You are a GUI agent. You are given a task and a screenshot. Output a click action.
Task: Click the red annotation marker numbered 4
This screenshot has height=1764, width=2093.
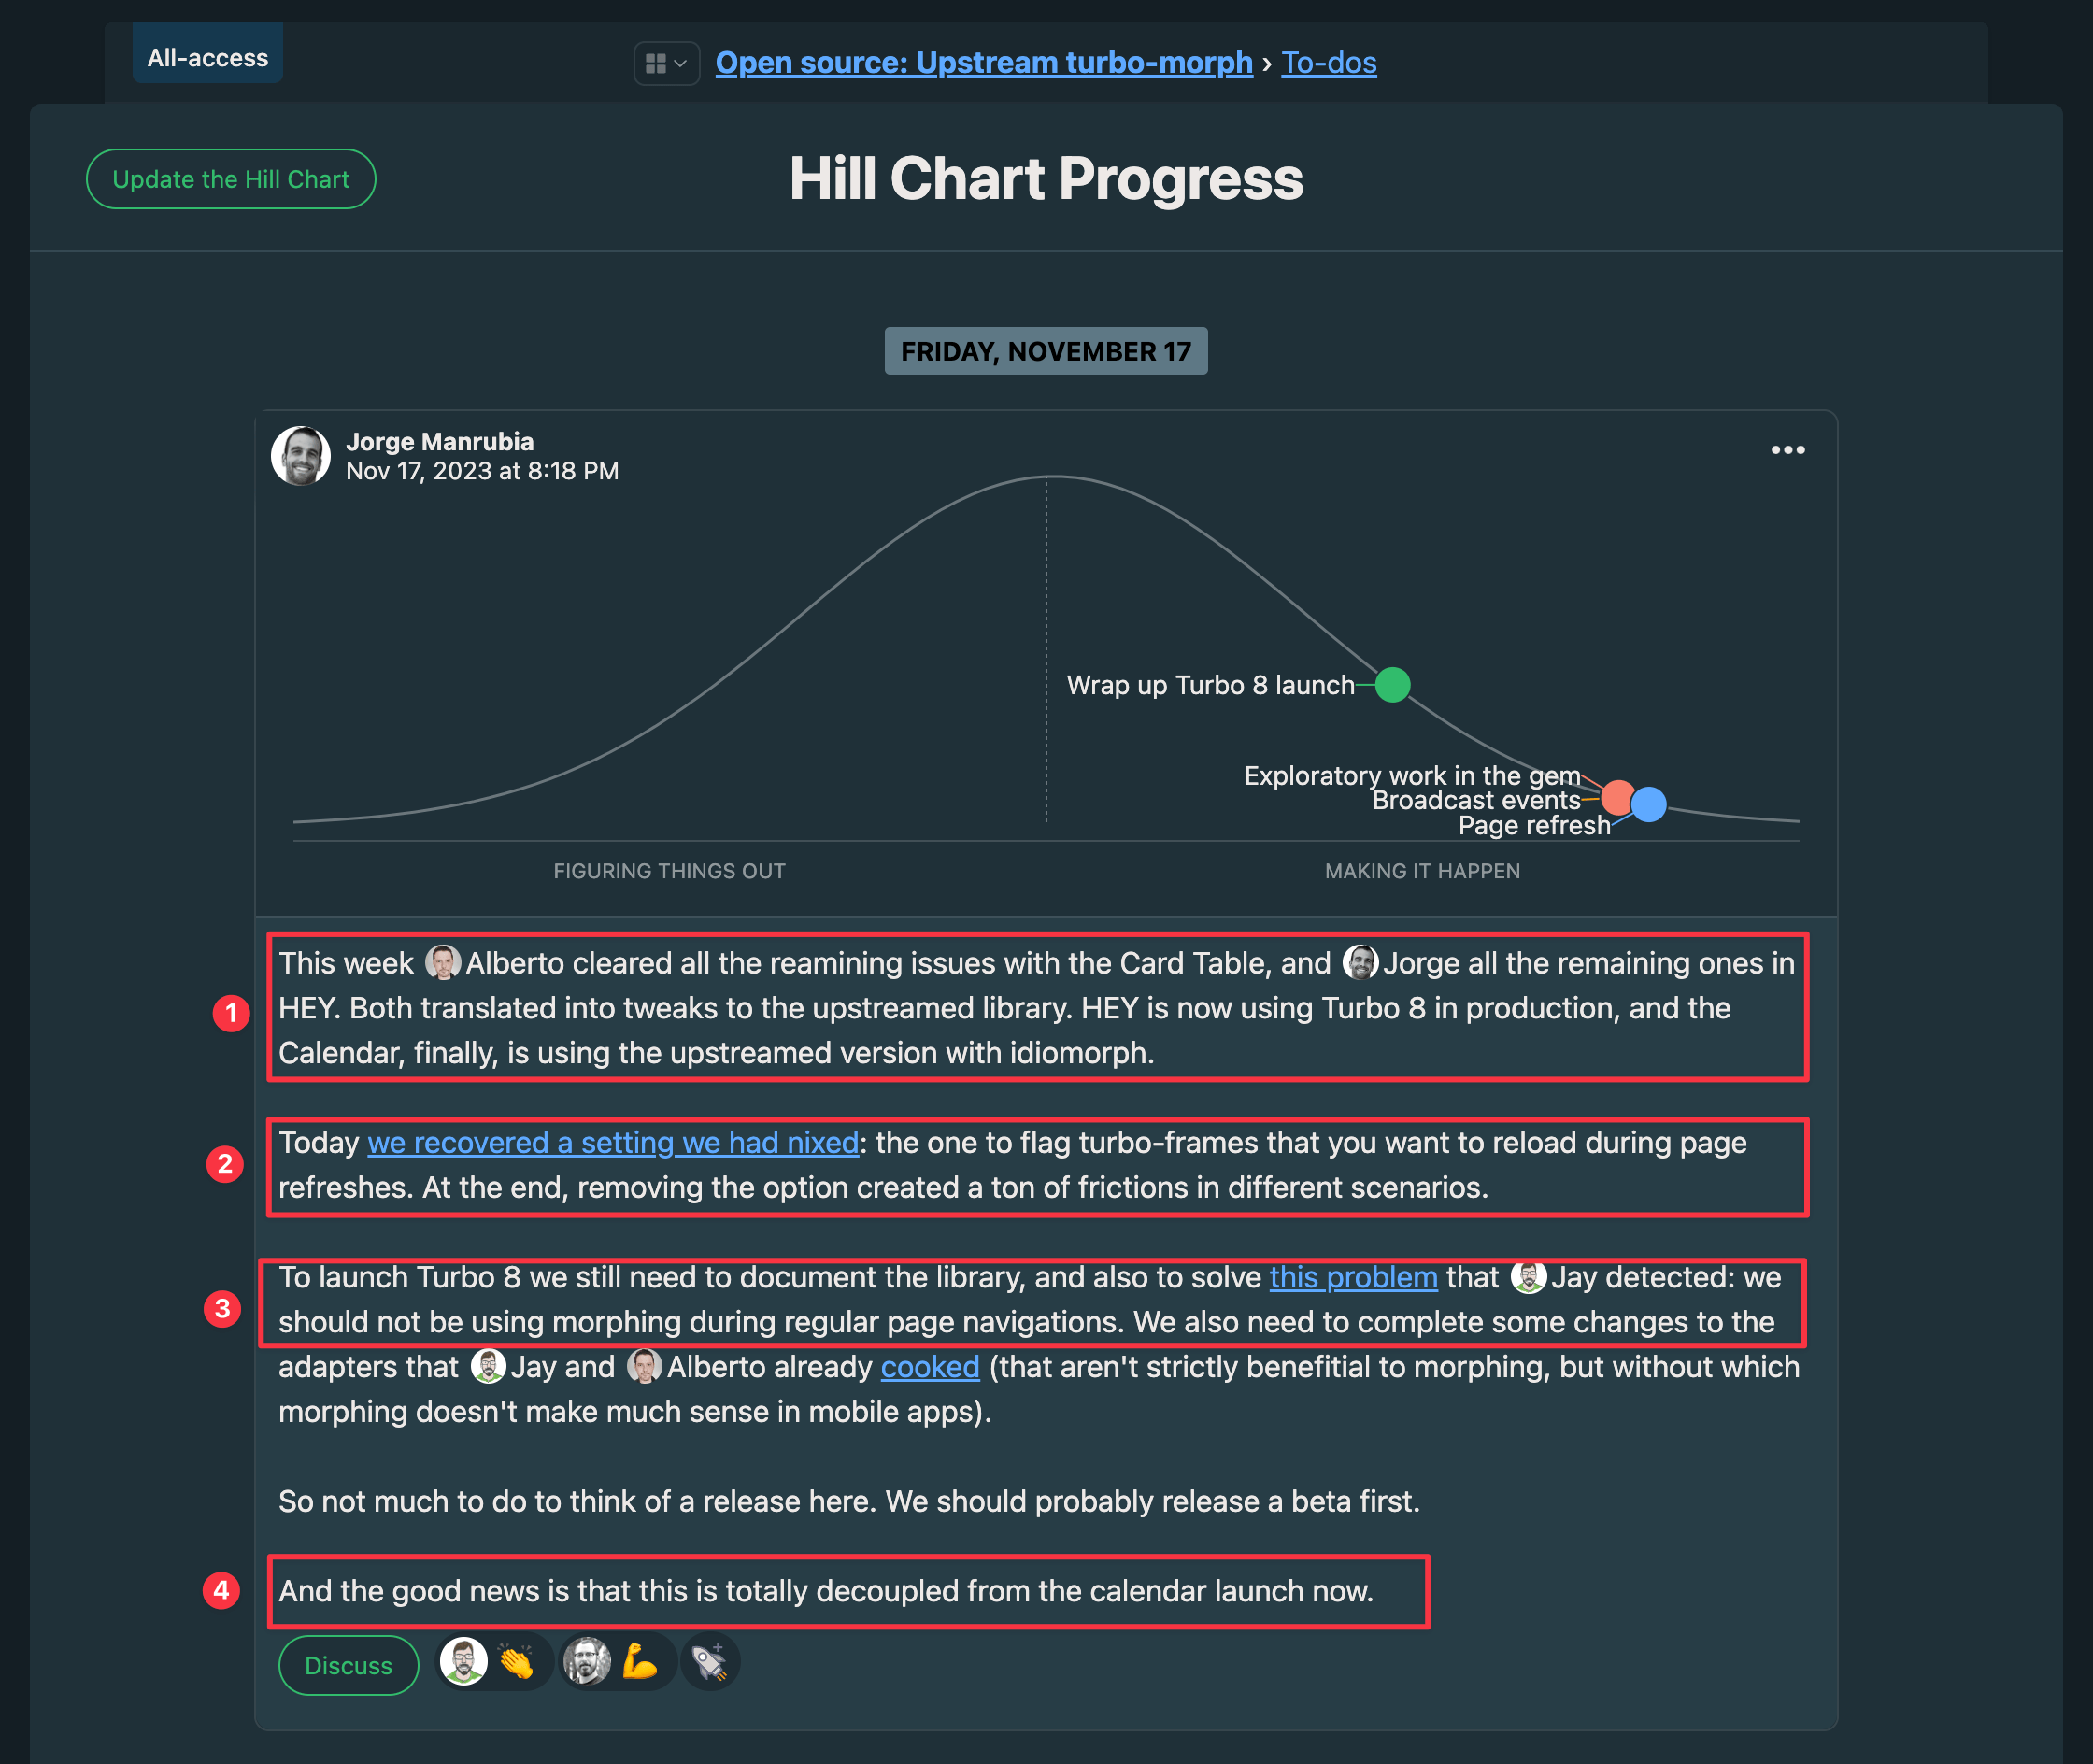coord(221,1590)
